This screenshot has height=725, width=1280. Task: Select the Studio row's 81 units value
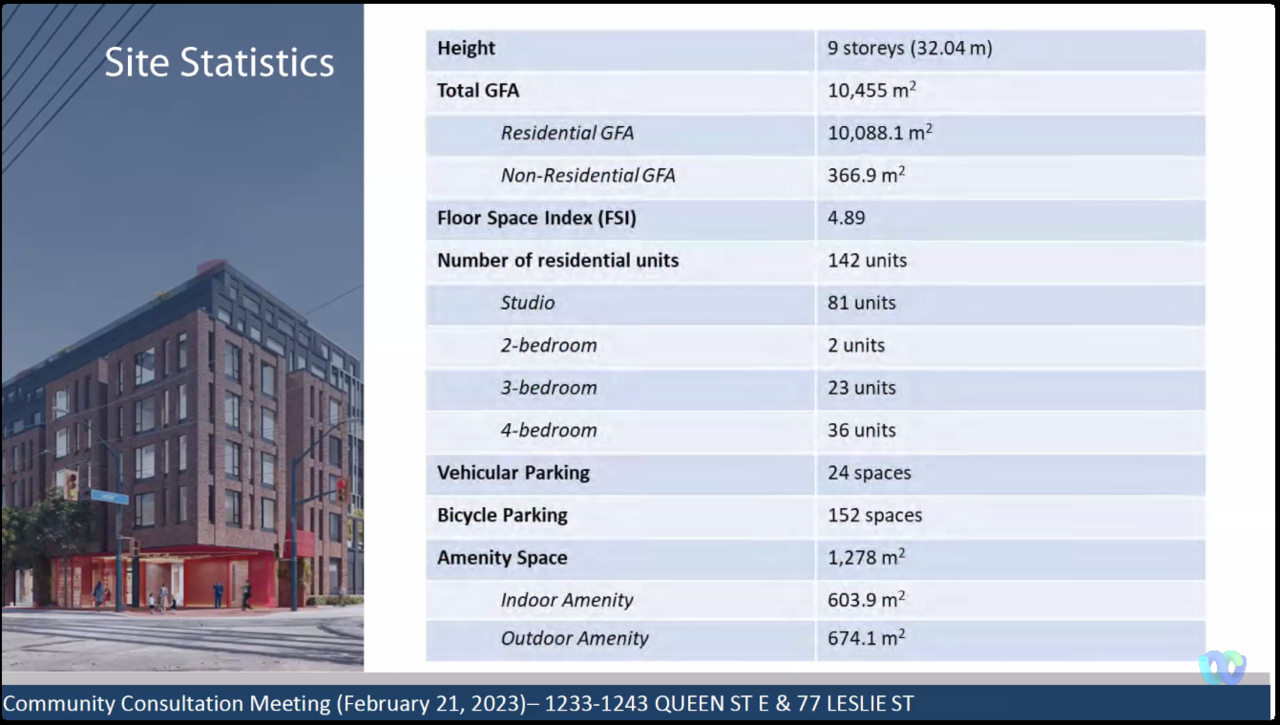pyautogui.click(x=861, y=303)
